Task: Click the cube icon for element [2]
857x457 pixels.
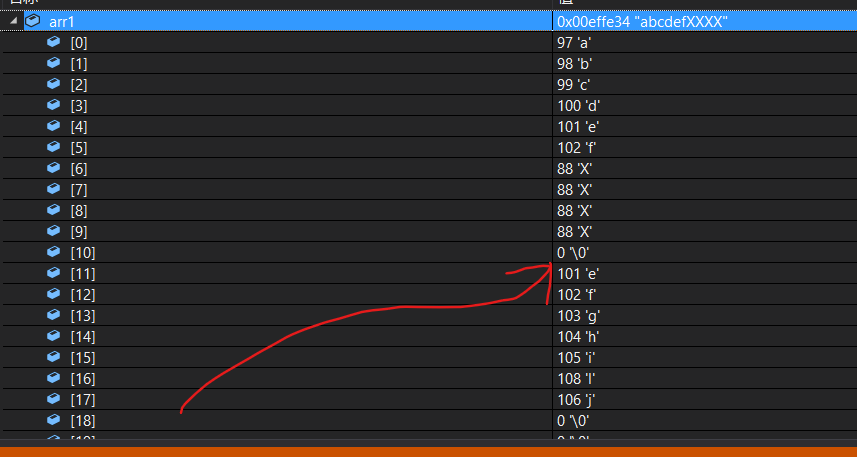Action: pyautogui.click(x=54, y=84)
